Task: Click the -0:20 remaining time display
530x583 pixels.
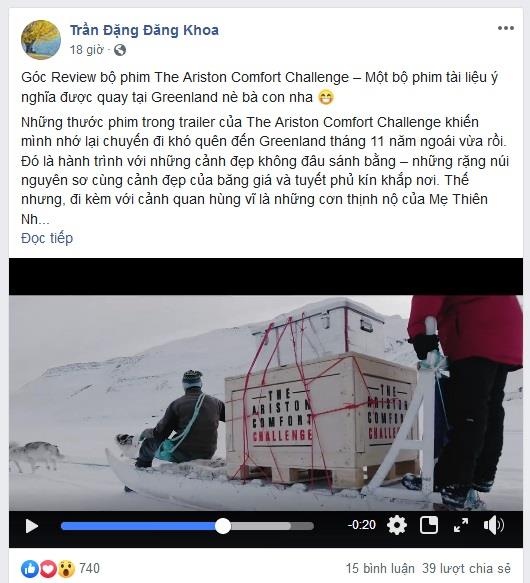Action: [362, 525]
